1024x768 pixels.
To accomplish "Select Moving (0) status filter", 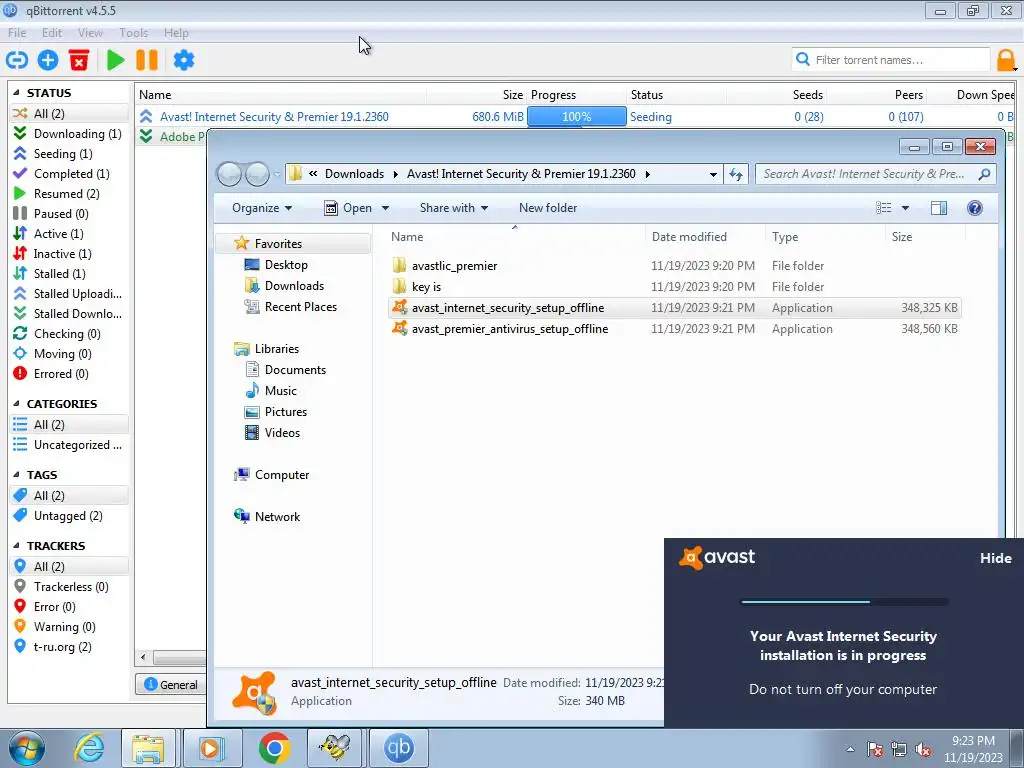I will point(69,354).
